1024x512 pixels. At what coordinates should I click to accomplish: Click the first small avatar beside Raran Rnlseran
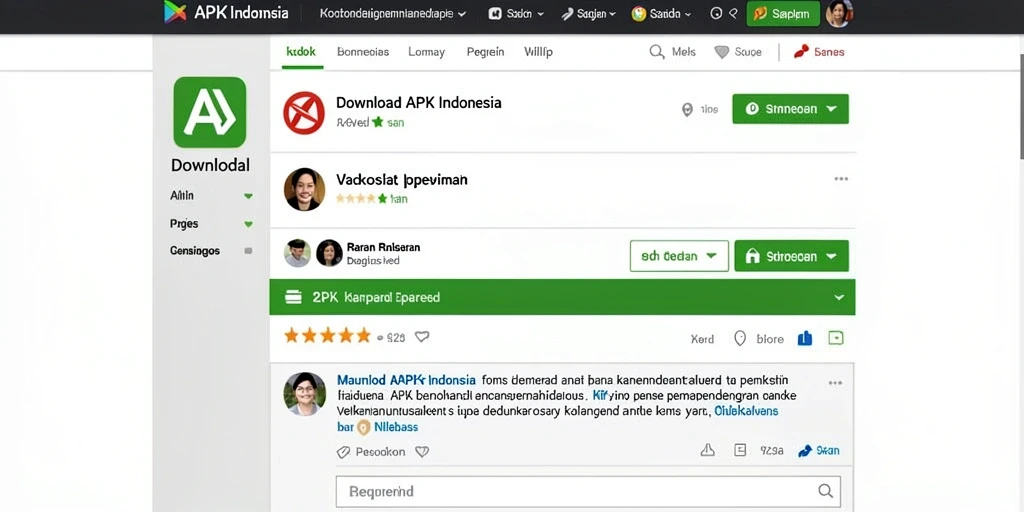click(297, 253)
